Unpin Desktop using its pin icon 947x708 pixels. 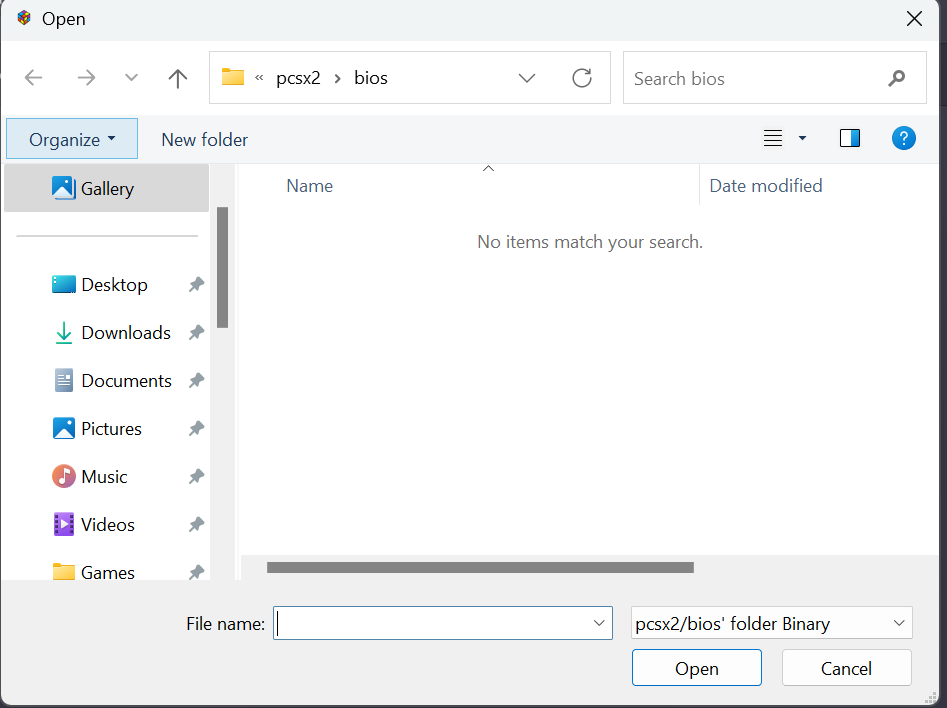pos(196,285)
